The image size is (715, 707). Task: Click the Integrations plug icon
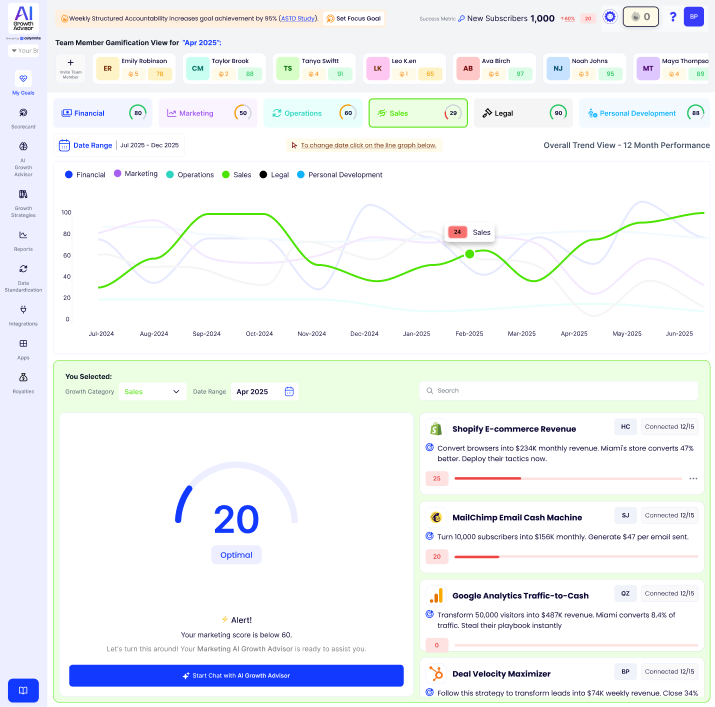pos(23,309)
